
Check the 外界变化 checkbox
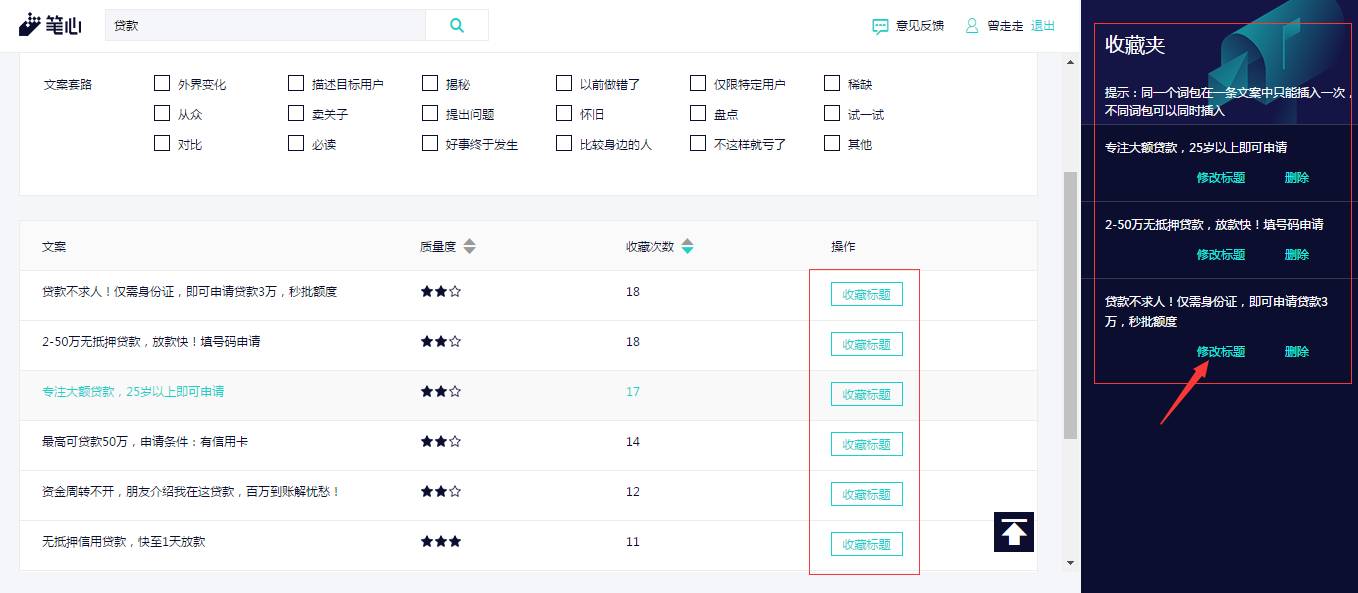pos(162,83)
